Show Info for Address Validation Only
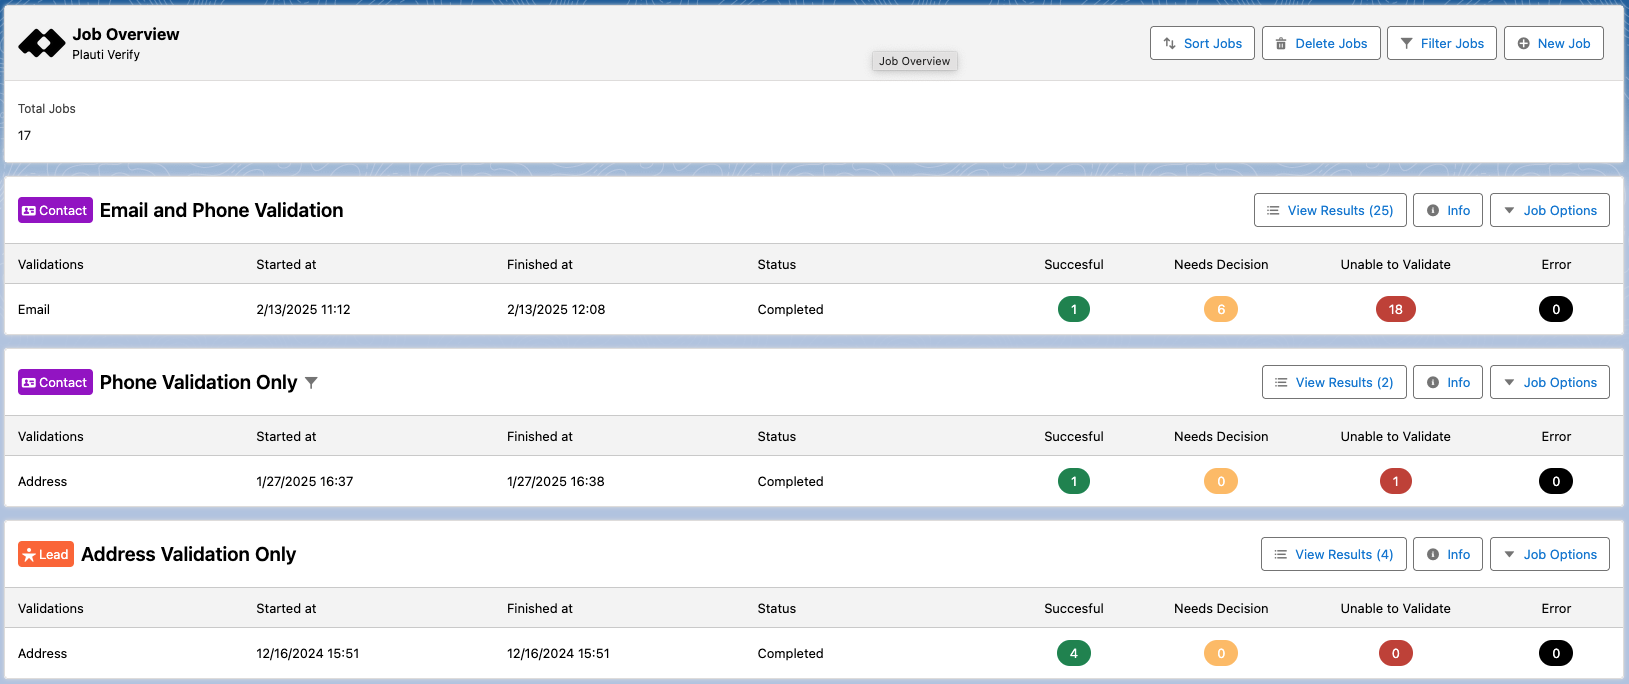 click(1448, 554)
